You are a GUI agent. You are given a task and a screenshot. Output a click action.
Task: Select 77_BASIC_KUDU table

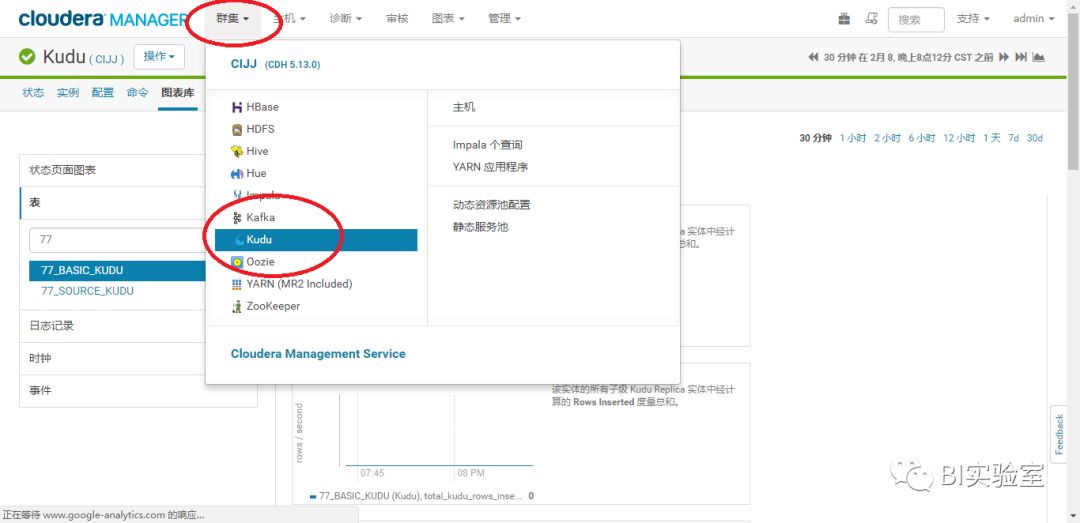(117, 271)
